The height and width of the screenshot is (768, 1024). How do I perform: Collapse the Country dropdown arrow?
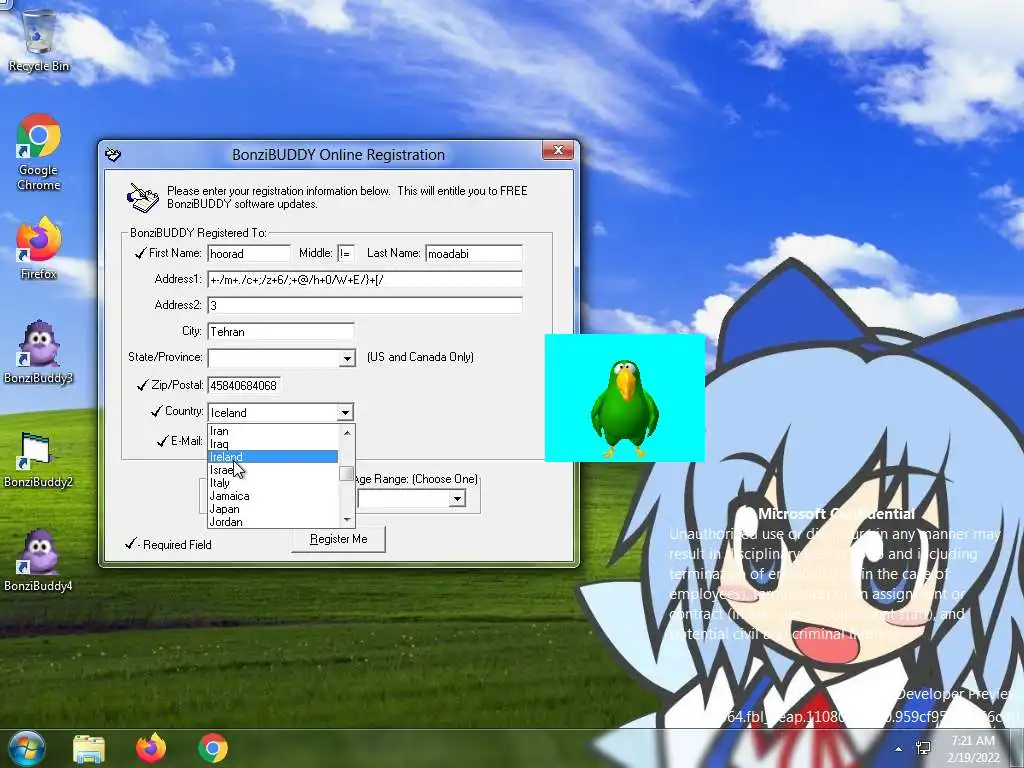click(x=345, y=413)
